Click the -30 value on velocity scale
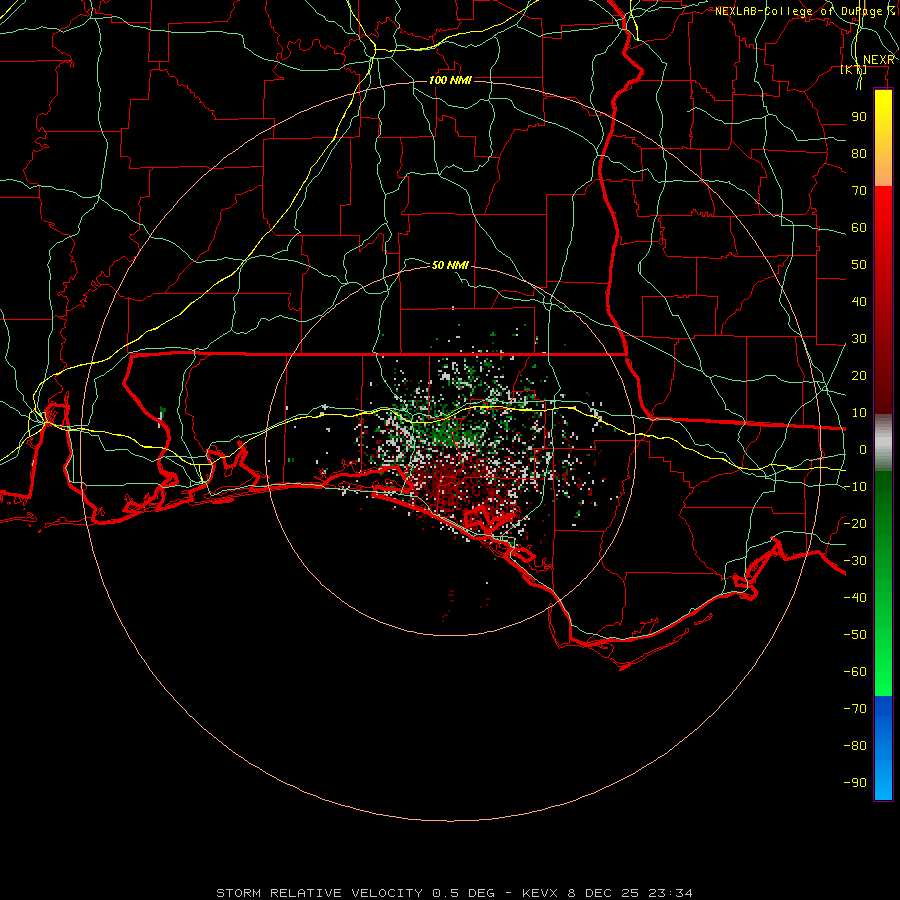 tap(855, 561)
